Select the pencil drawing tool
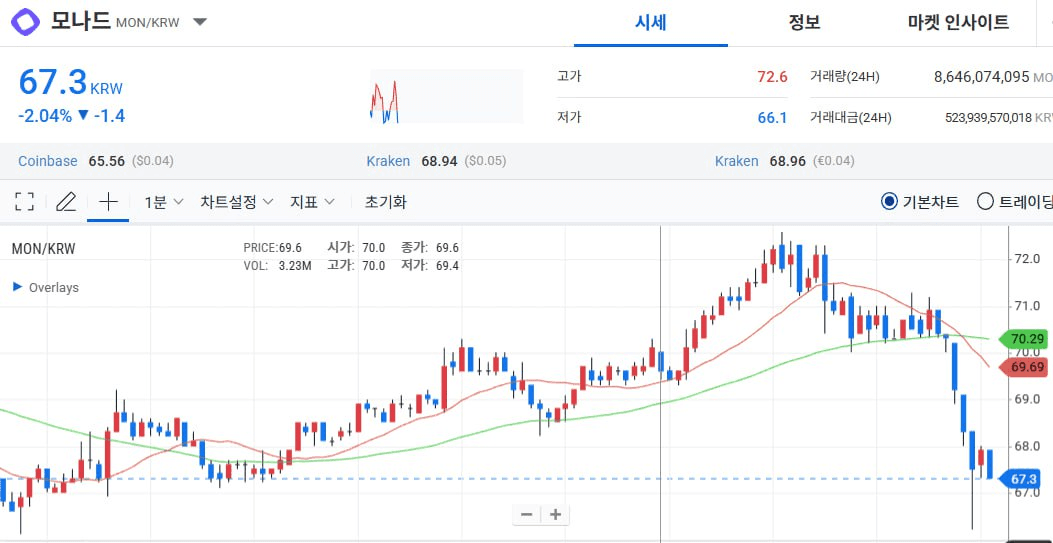 66,202
